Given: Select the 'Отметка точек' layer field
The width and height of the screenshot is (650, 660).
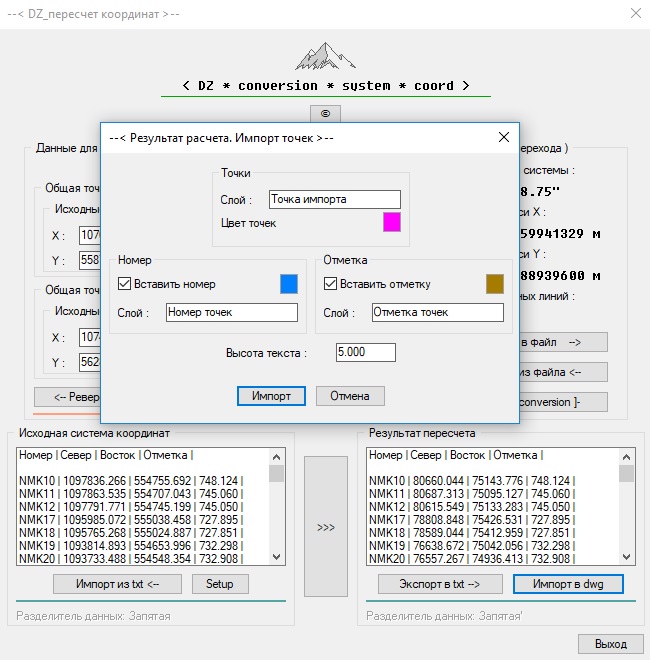Looking at the screenshot, I should pos(437,312).
